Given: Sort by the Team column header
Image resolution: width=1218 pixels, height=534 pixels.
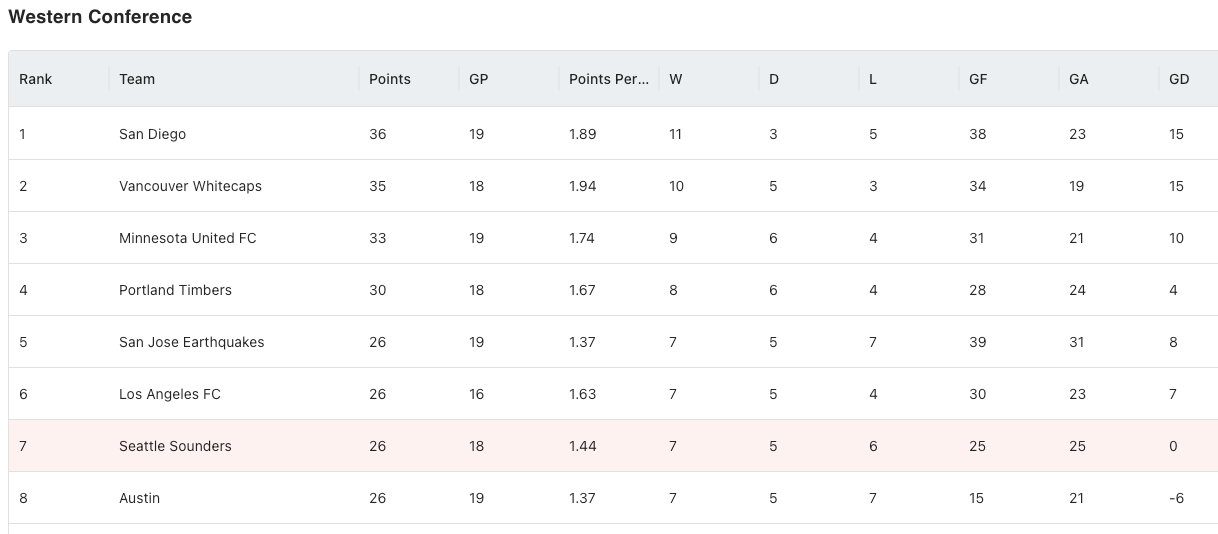Looking at the screenshot, I should (x=234, y=79).
